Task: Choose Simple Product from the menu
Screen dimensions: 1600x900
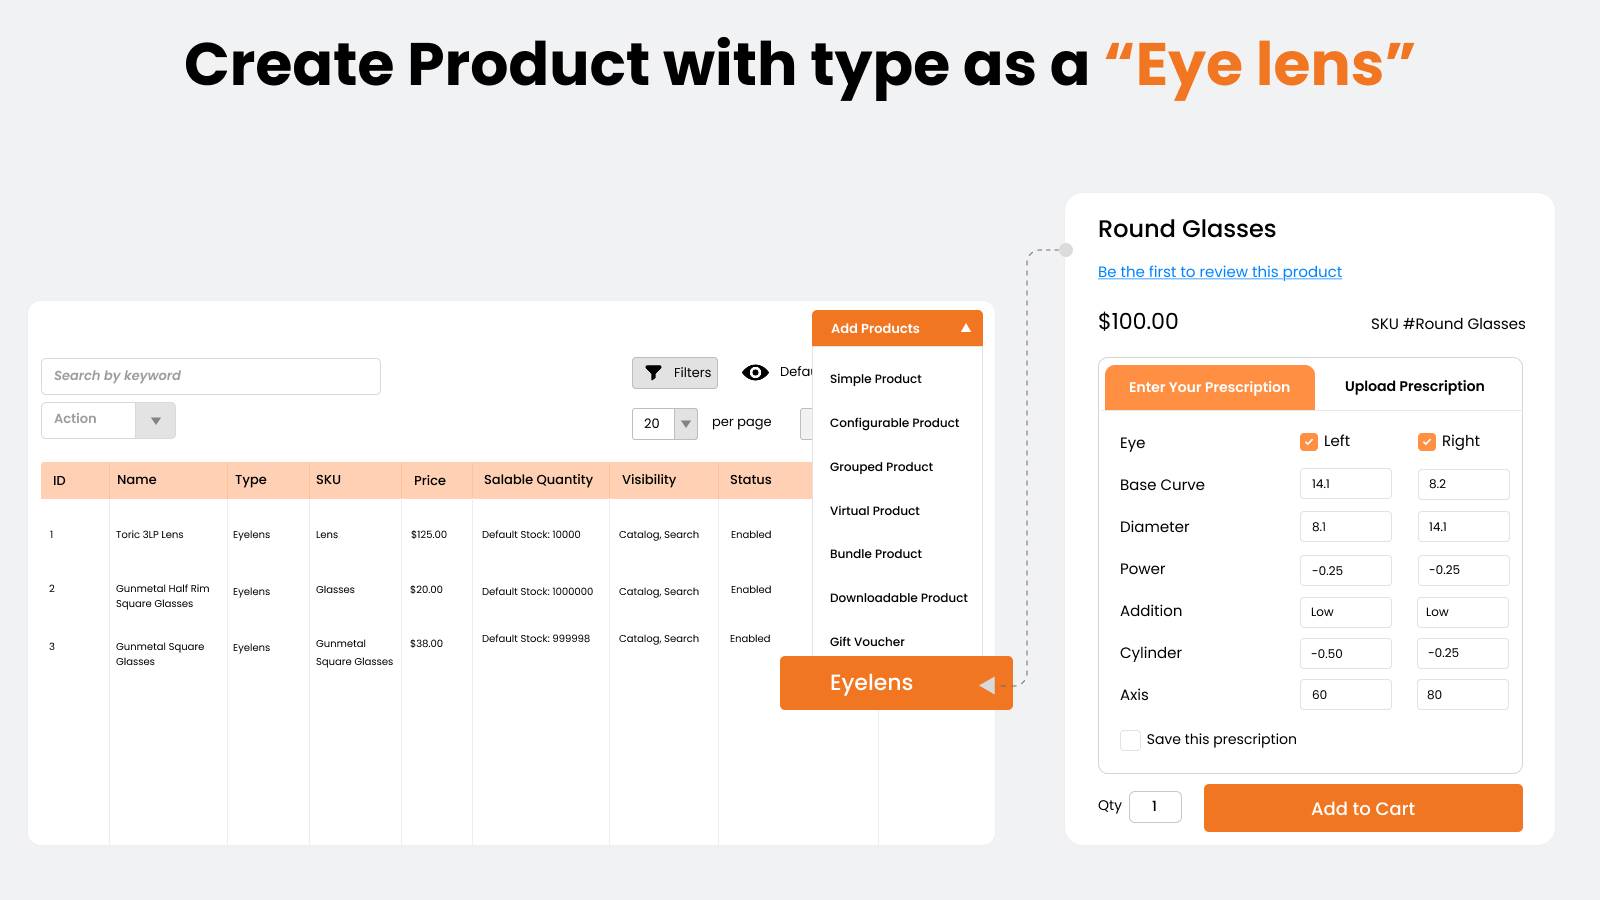Action: [875, 379]
